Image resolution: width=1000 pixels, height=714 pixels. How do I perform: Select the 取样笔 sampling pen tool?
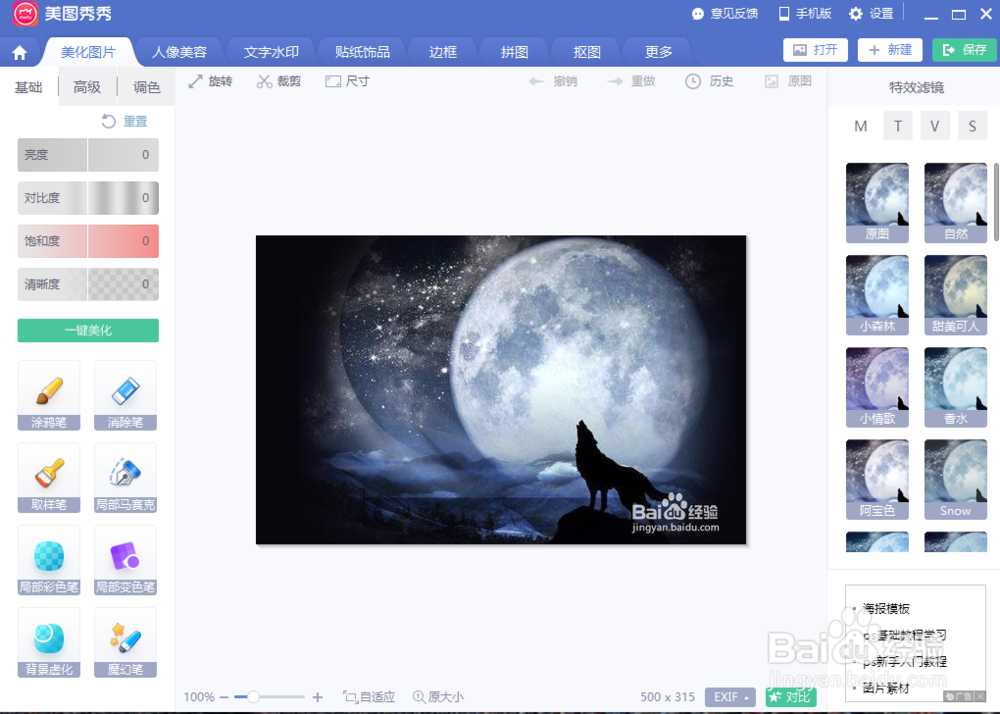click(48, 478)
